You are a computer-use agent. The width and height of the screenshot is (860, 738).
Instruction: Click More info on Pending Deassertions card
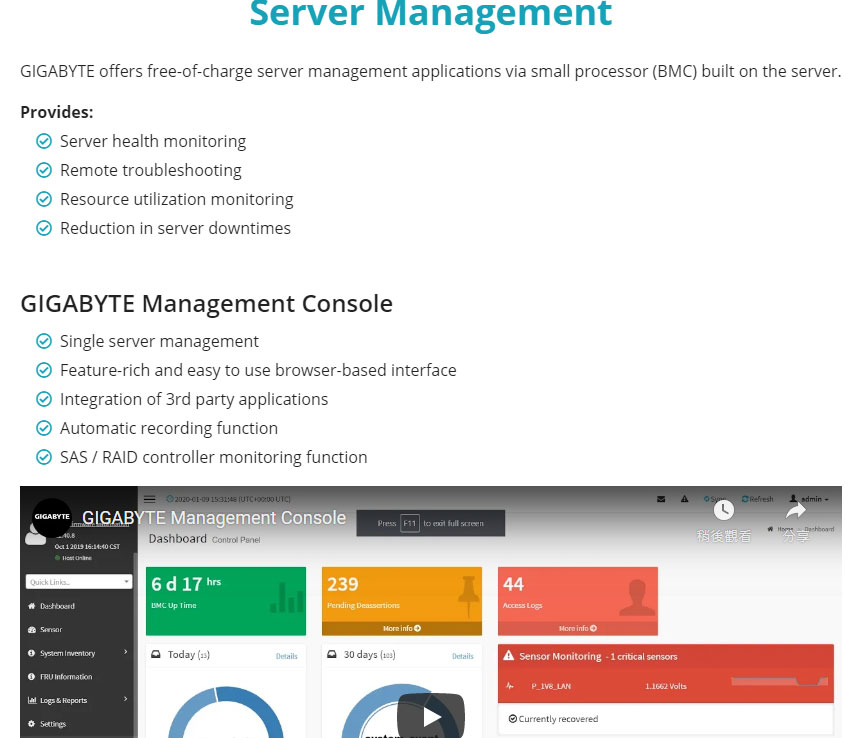pyautogui.click(x=402, y=628)
